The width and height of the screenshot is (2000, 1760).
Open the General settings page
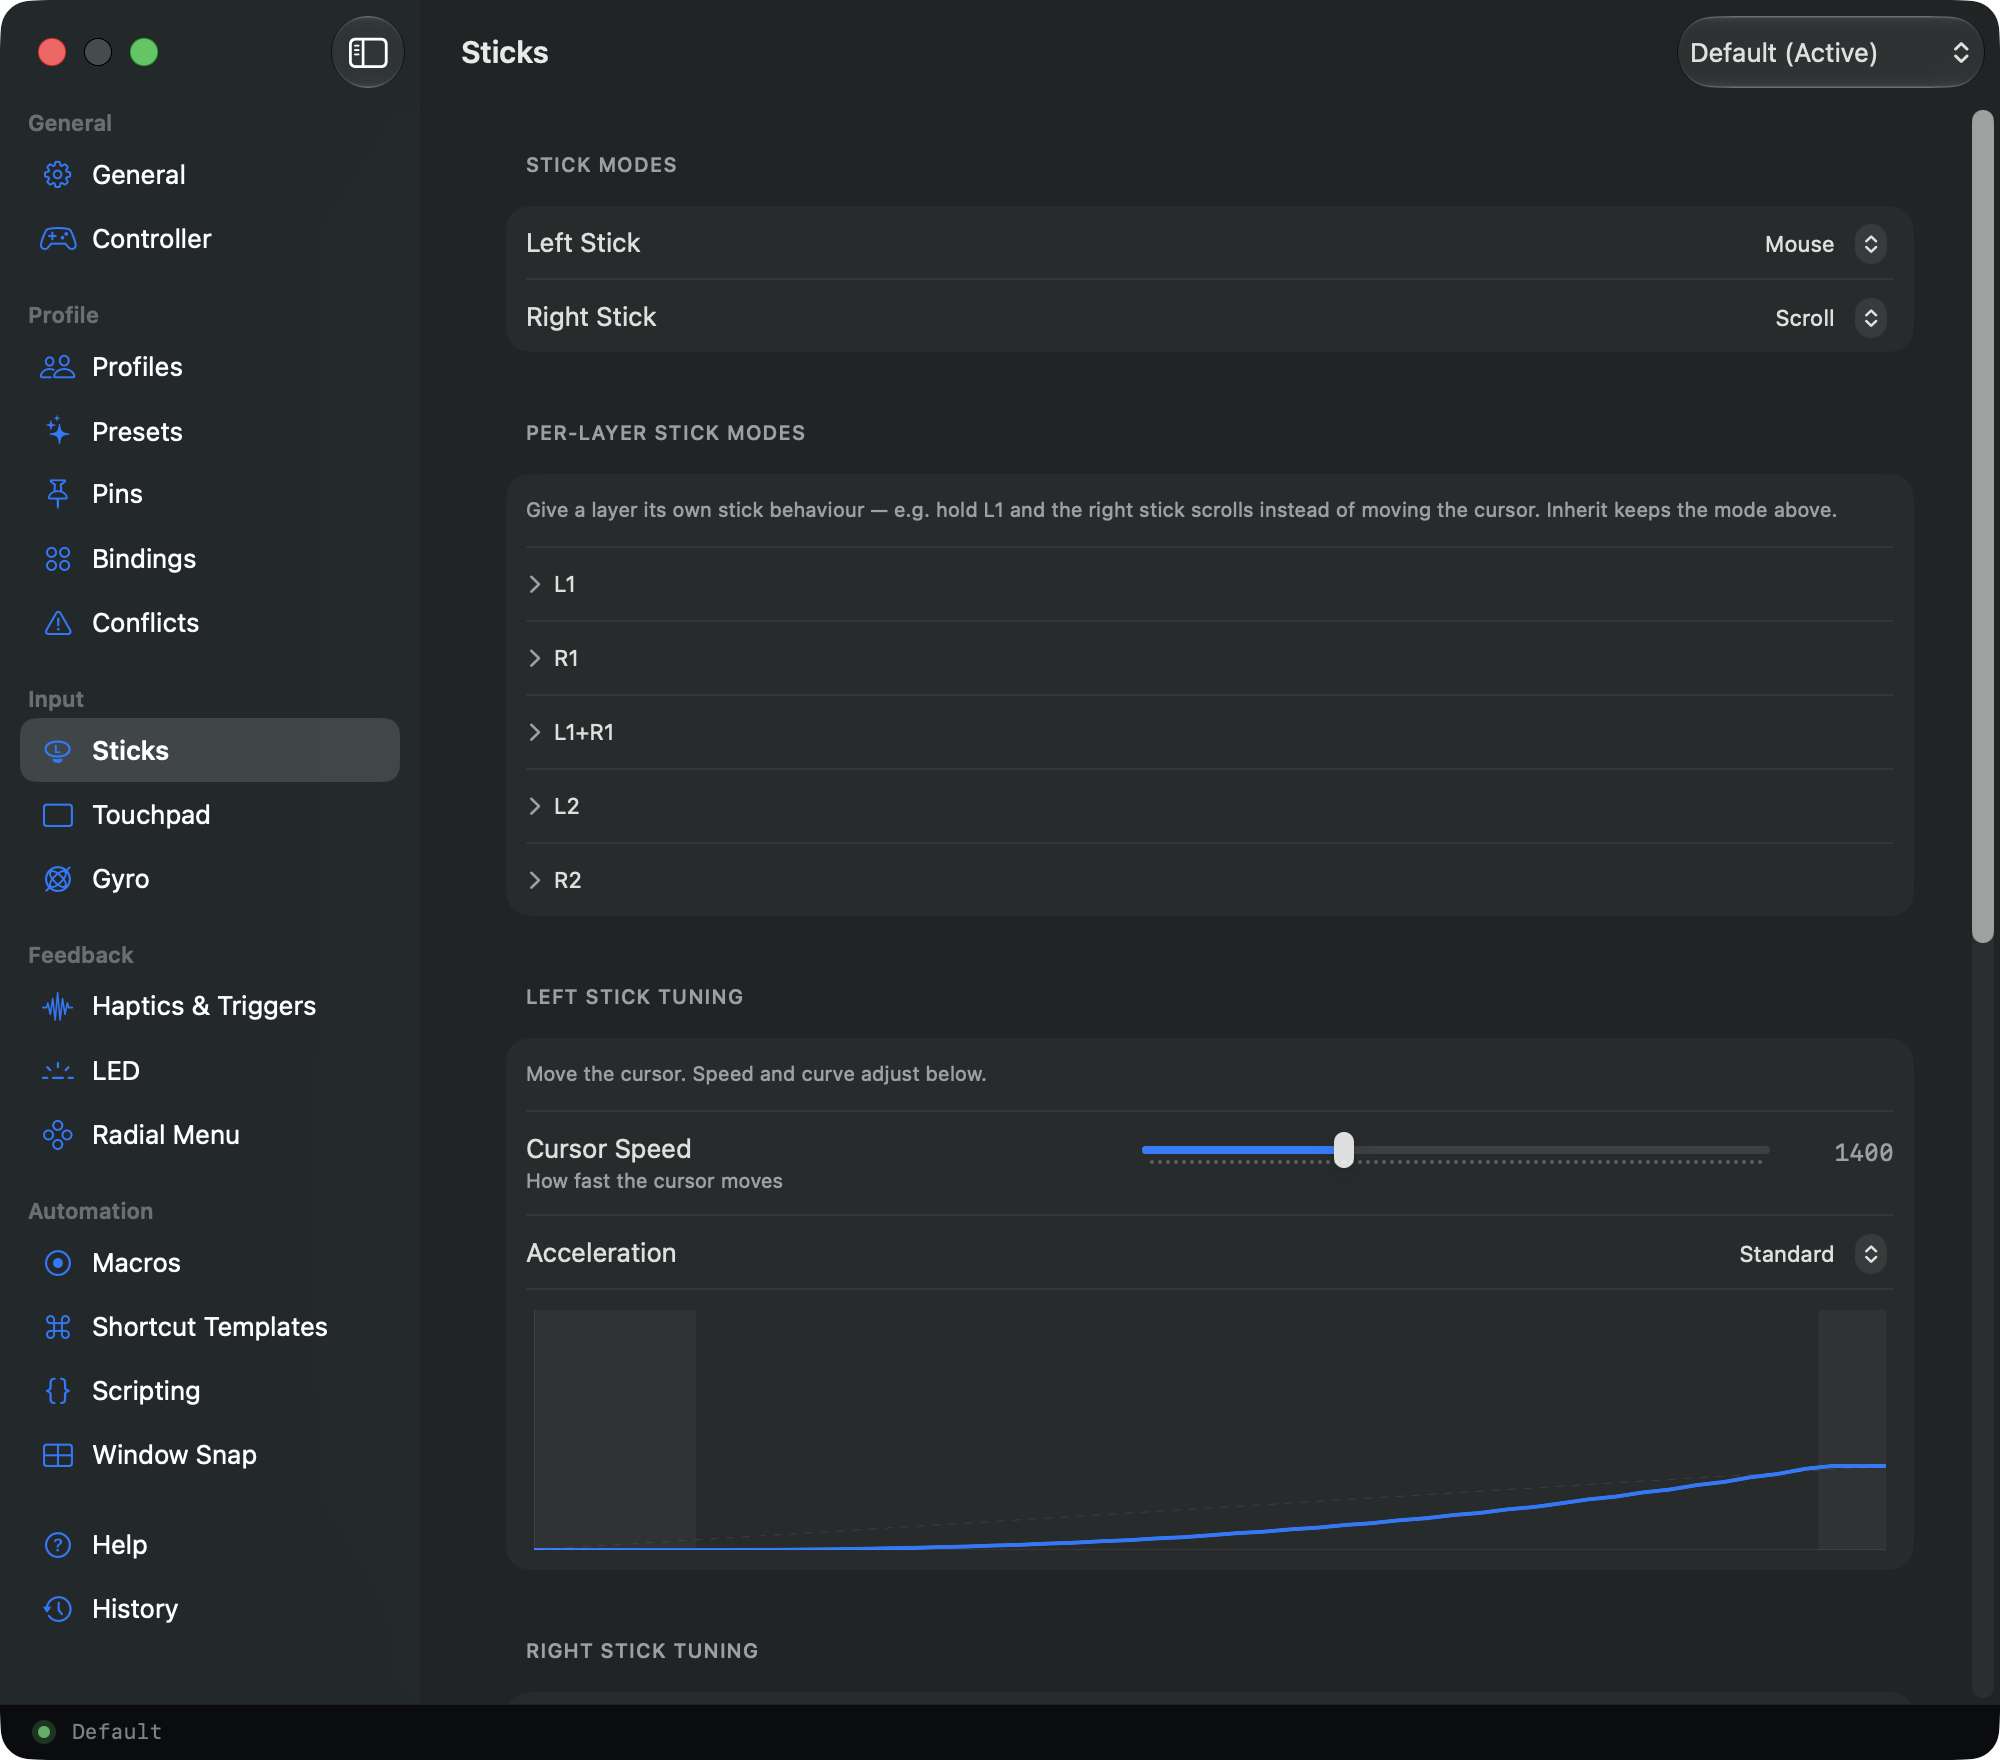click(210, 175)
